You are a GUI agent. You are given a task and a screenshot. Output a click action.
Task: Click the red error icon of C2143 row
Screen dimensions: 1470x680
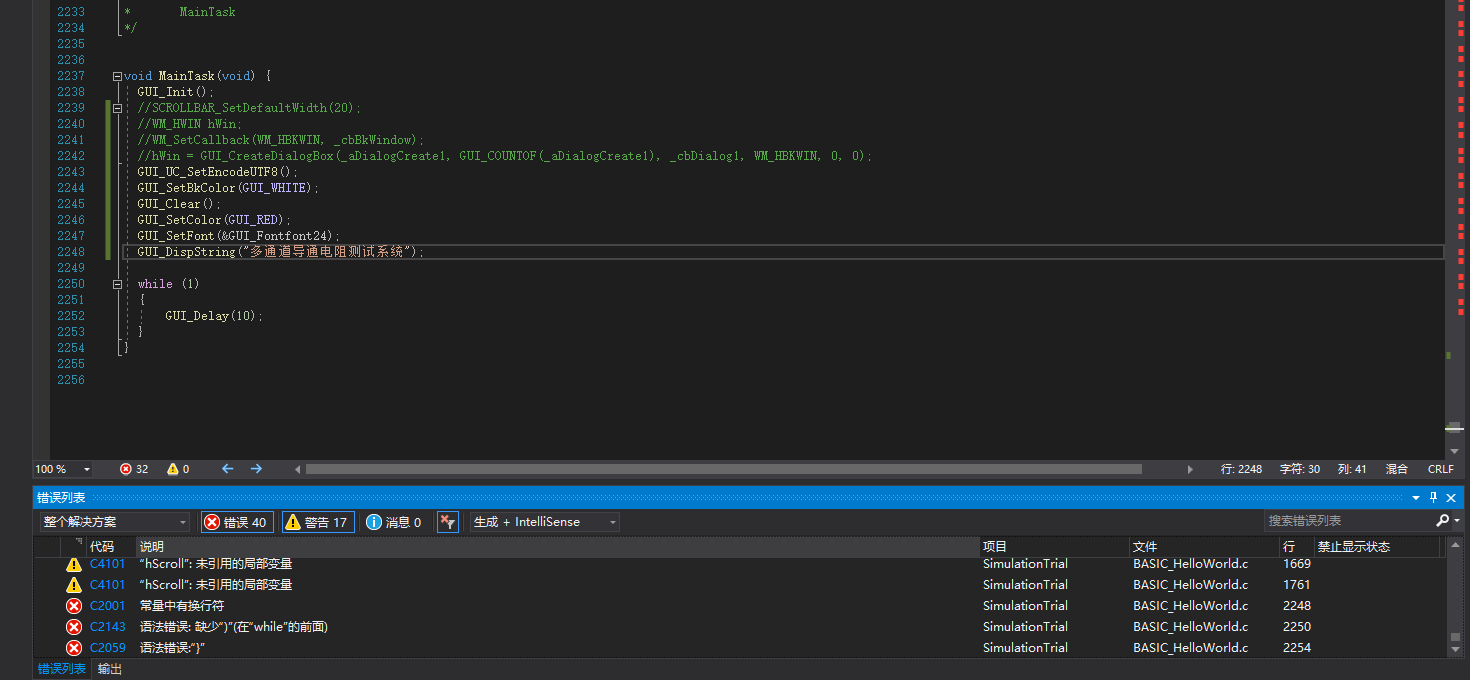point(74,627)
